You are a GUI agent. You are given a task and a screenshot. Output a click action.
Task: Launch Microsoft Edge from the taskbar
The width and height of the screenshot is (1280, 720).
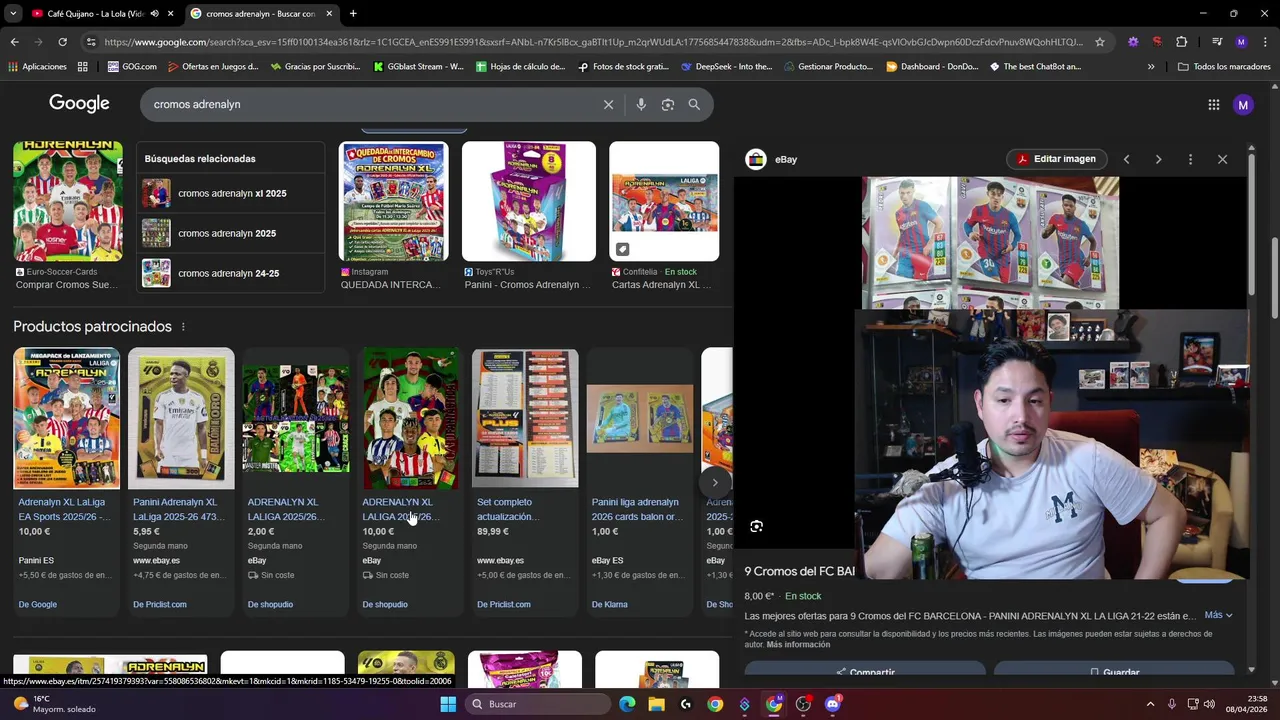(627, 704)
